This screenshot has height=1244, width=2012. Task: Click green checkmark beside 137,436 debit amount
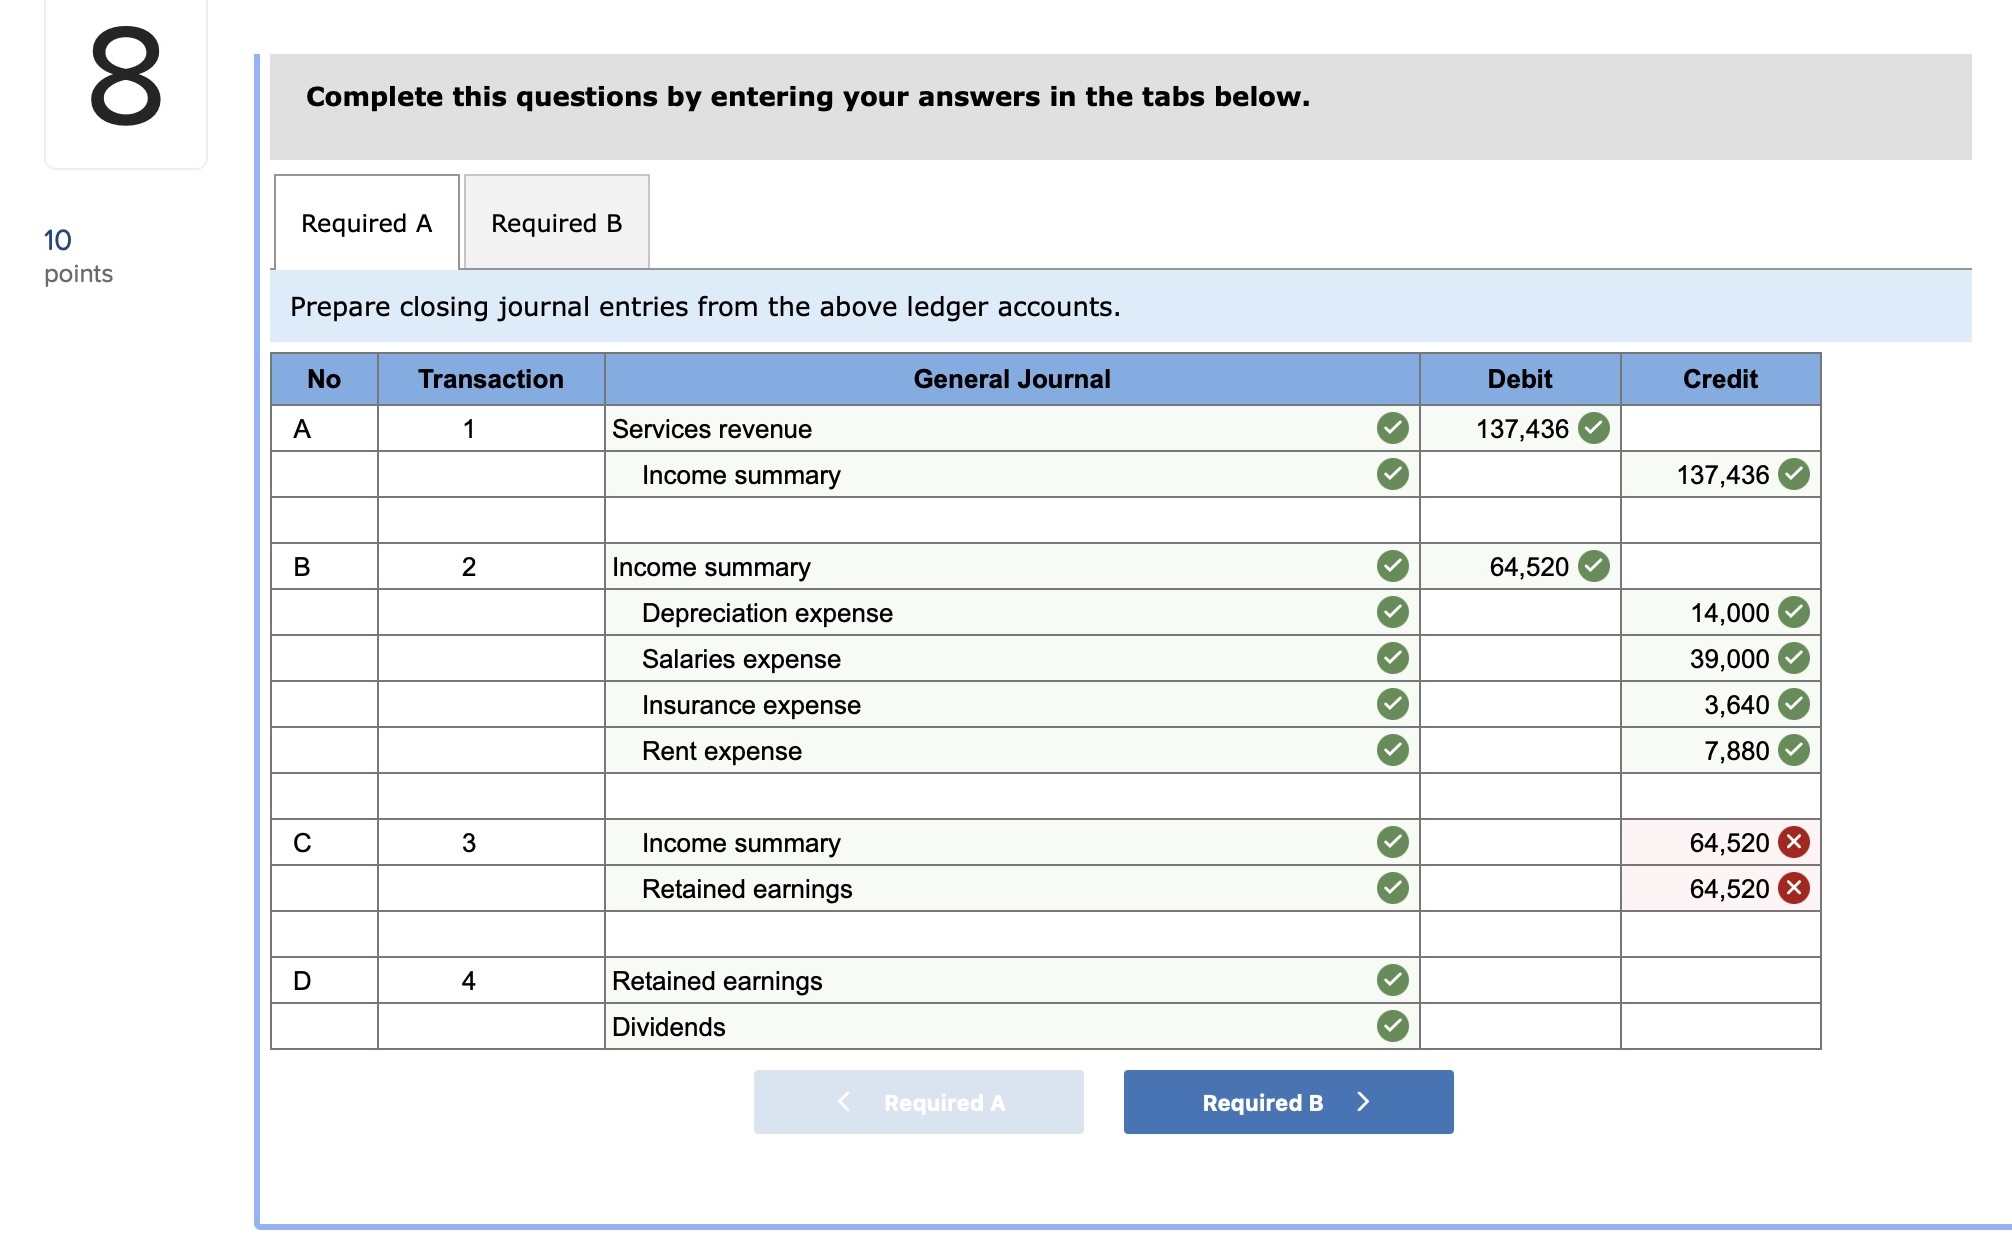point(1594,428)
